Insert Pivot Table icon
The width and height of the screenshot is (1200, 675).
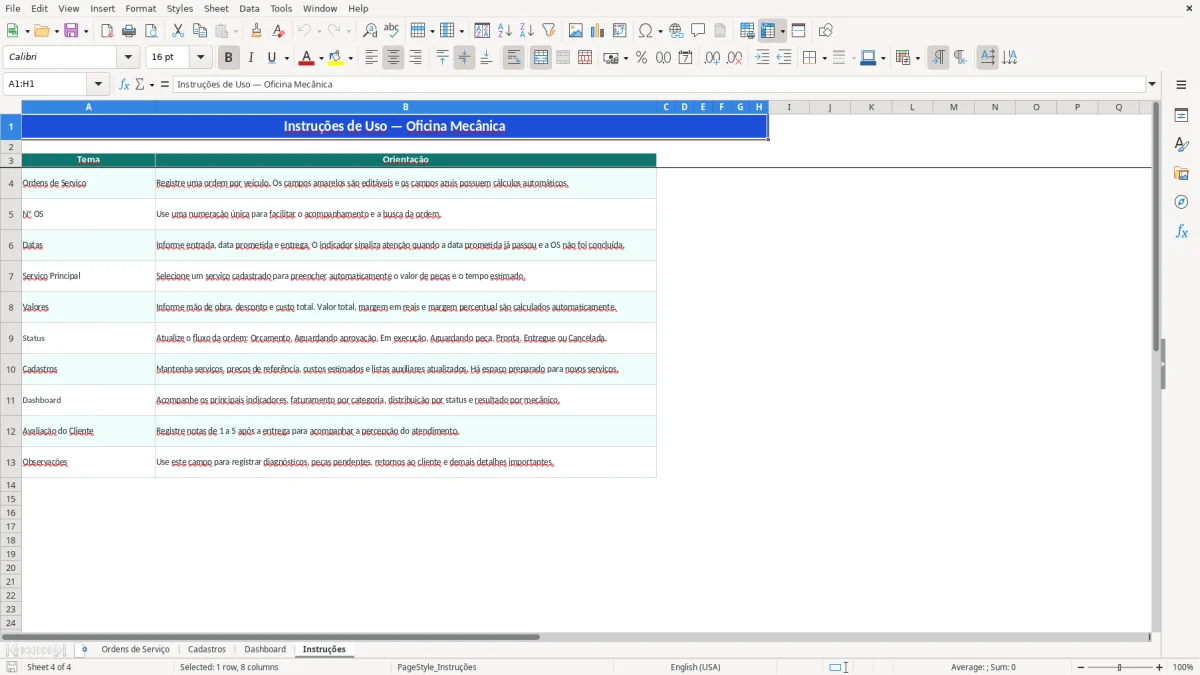coord(620,31)
